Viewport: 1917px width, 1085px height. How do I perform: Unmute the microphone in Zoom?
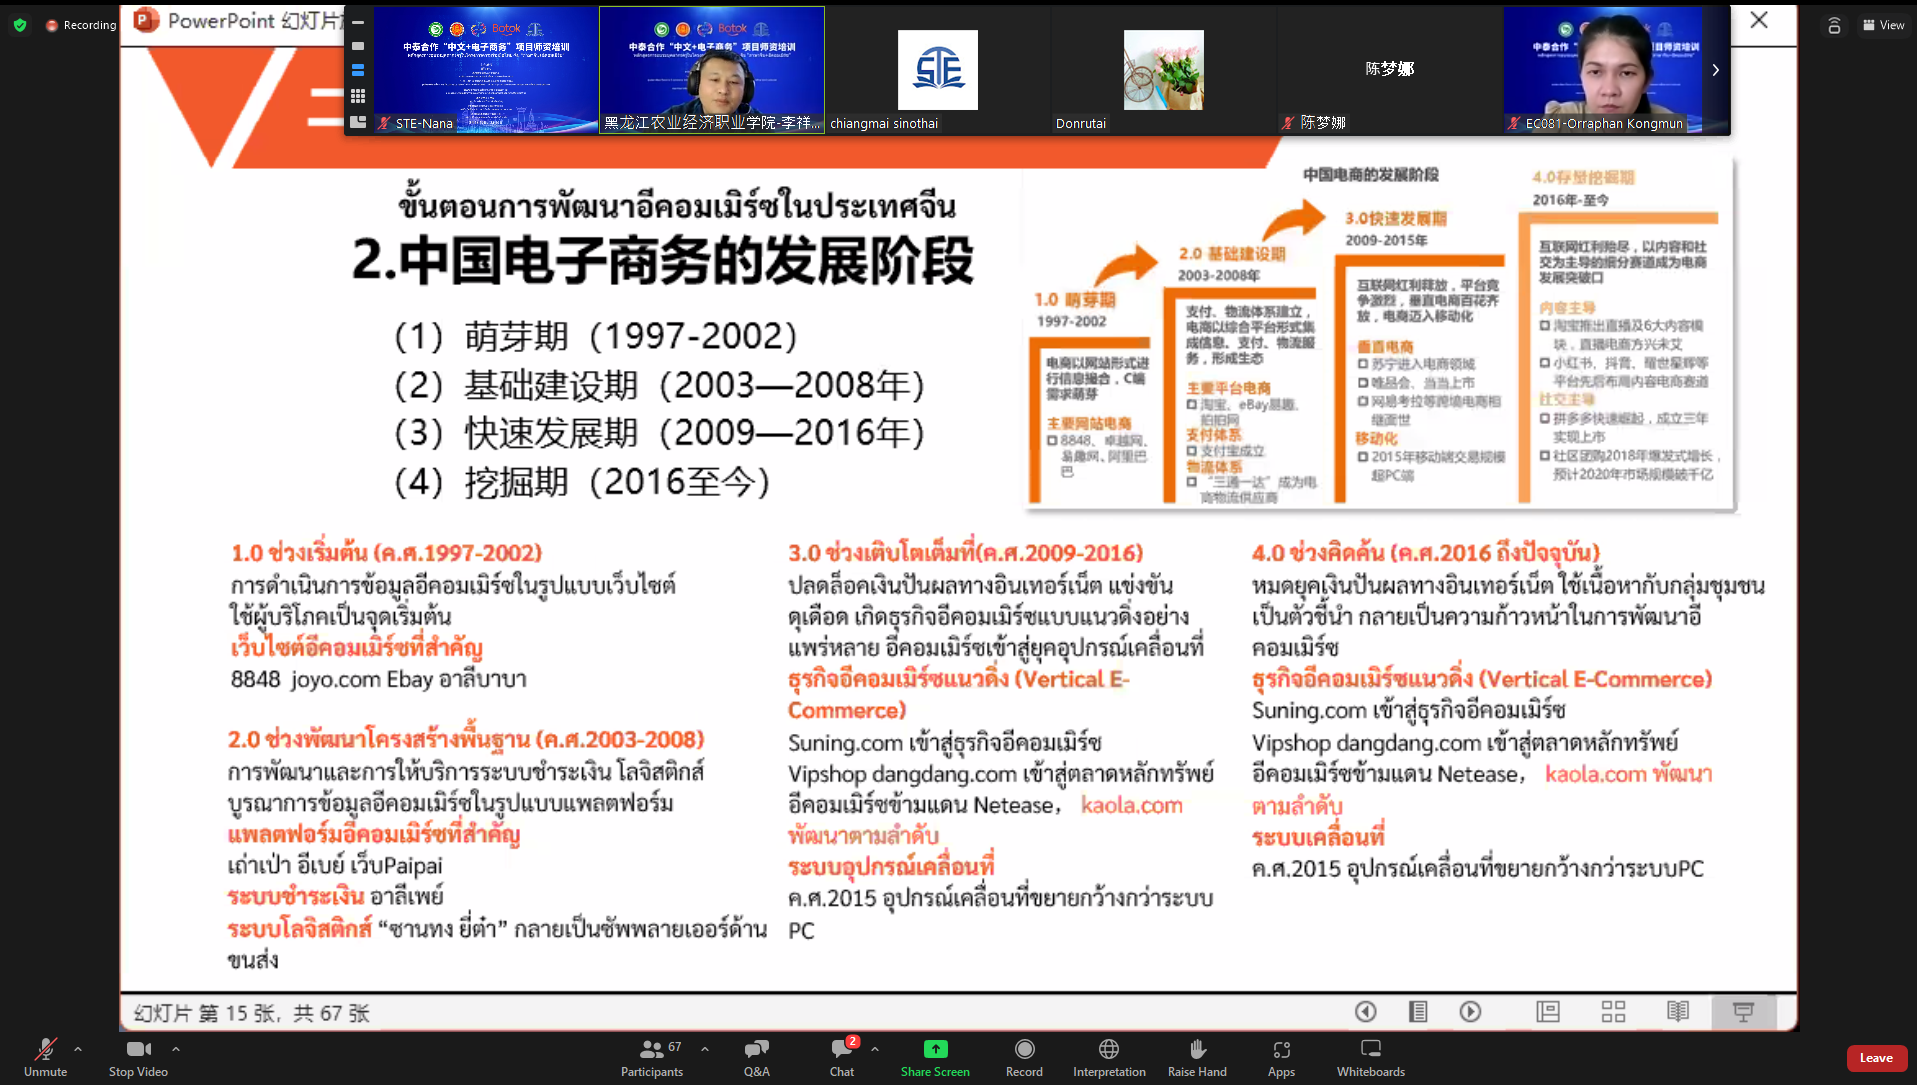pyautogui.click(x=45, y=1057)
